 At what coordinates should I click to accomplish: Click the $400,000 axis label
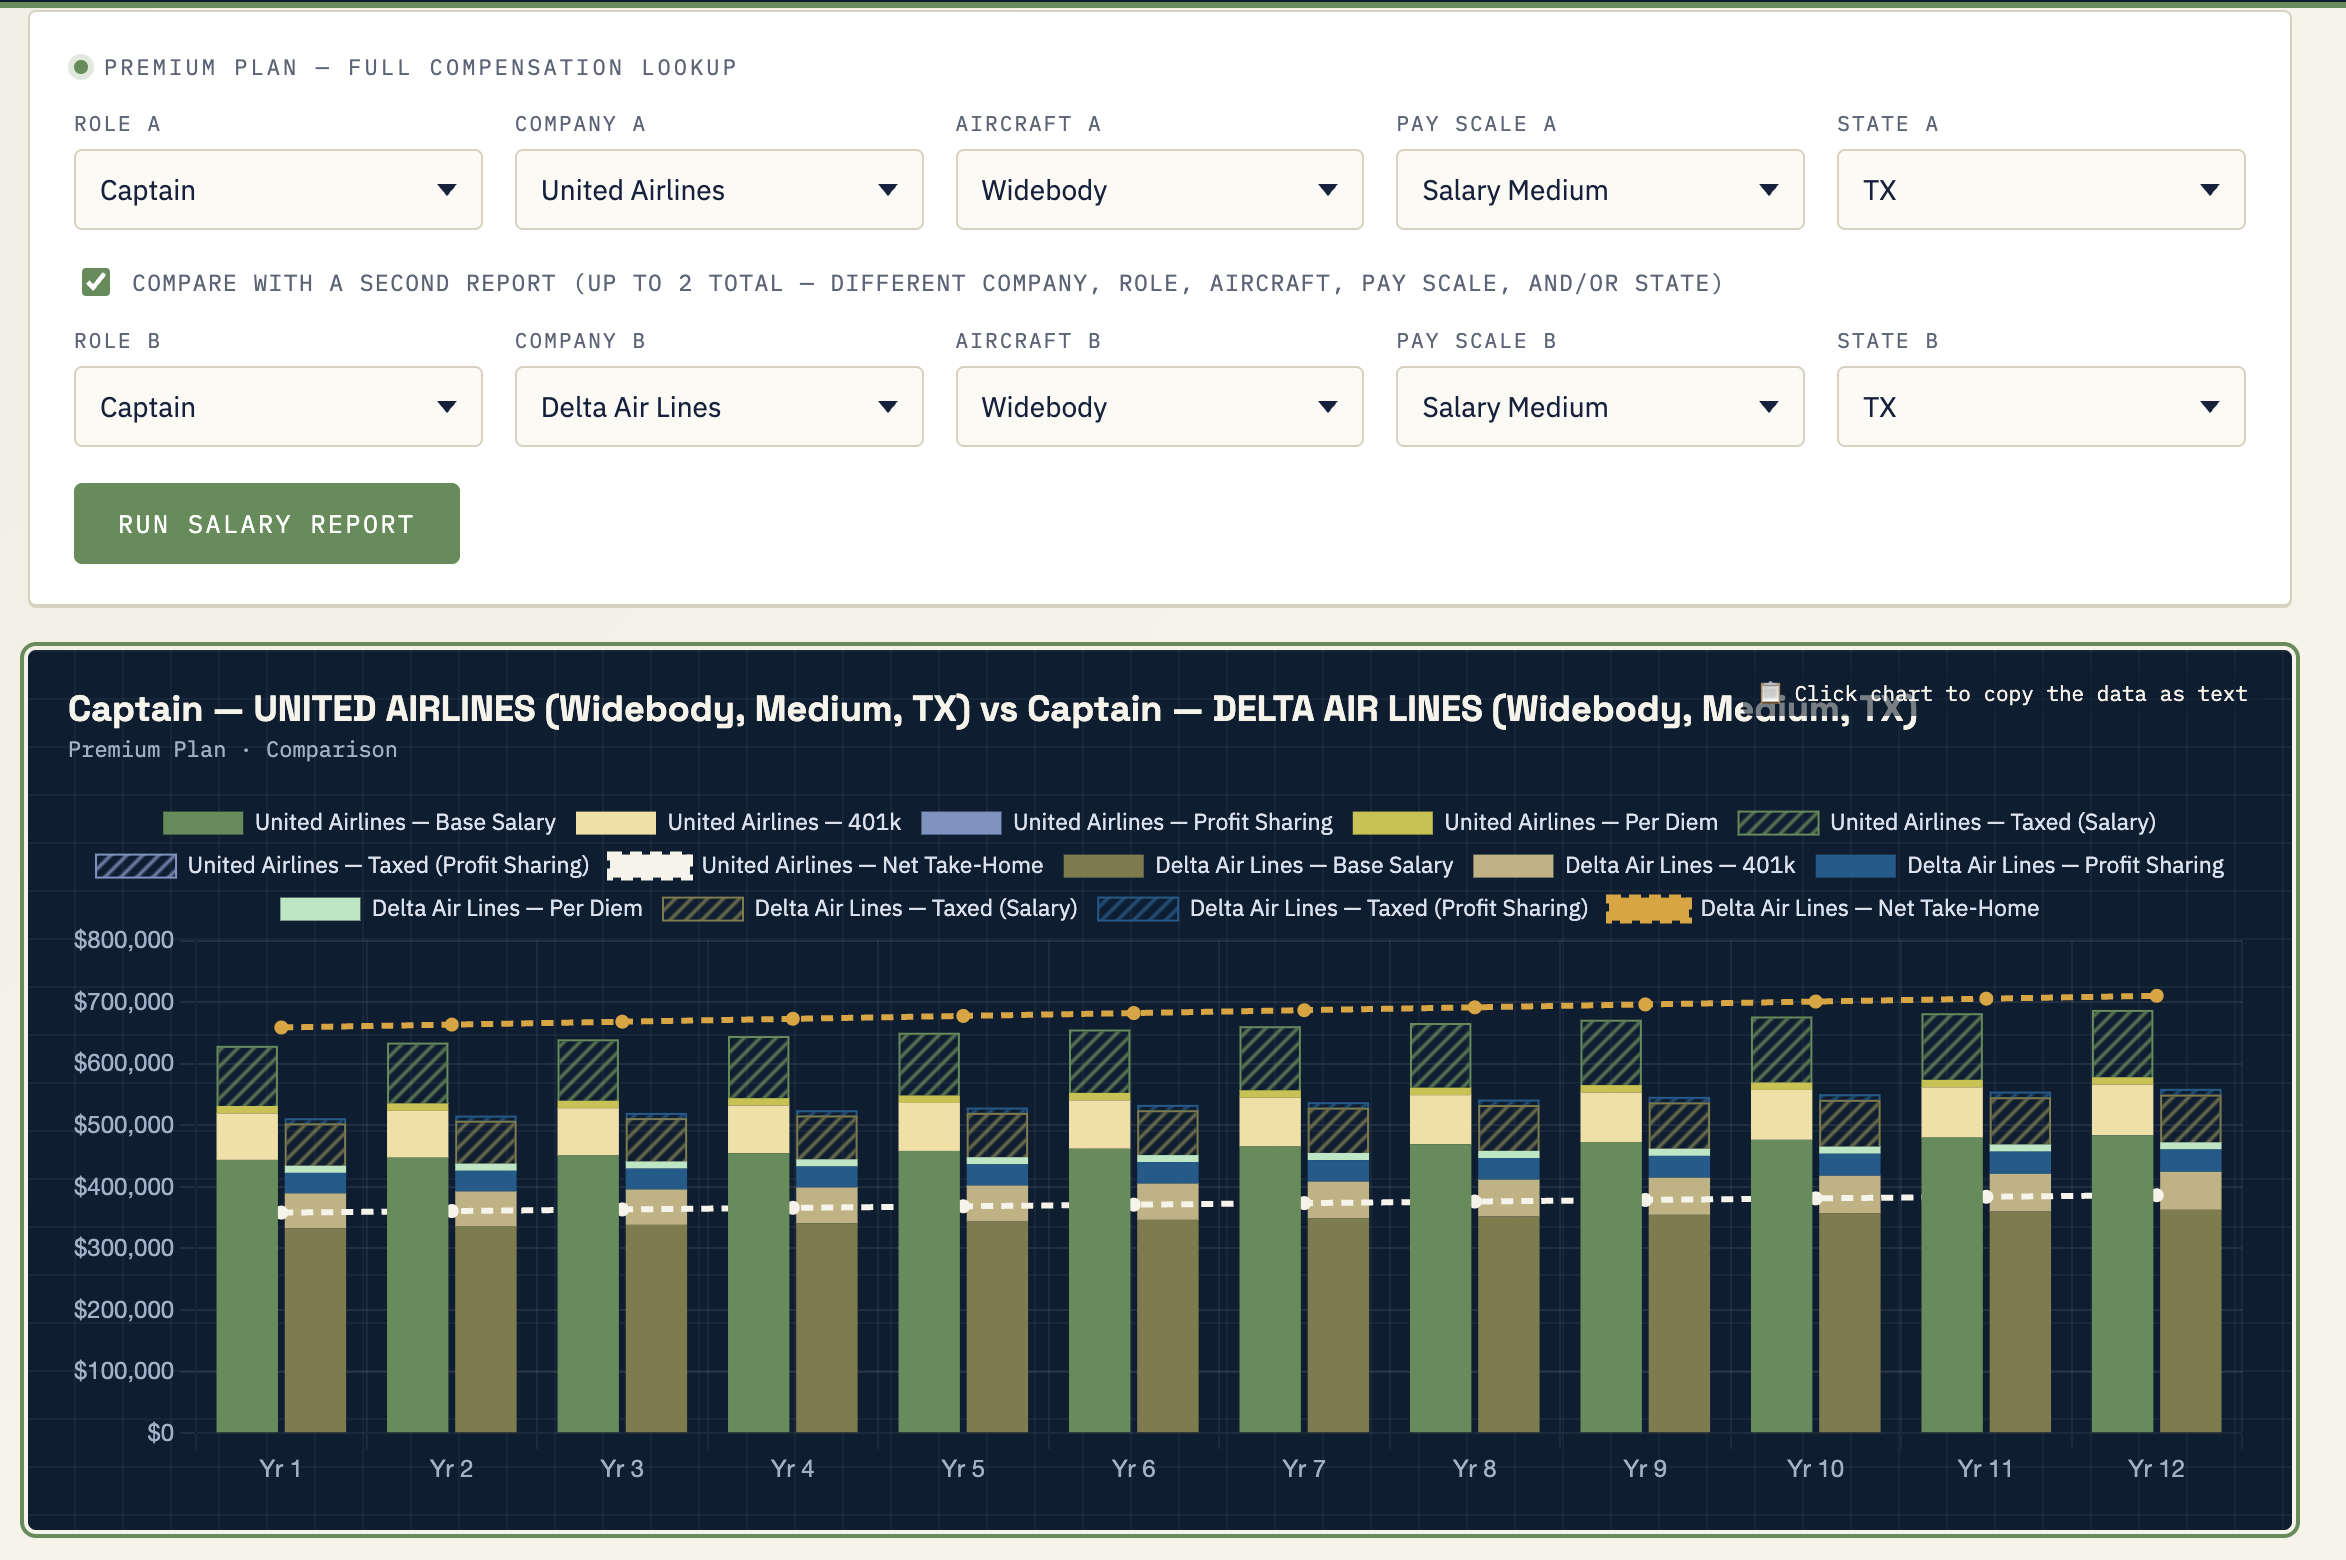123,1187
